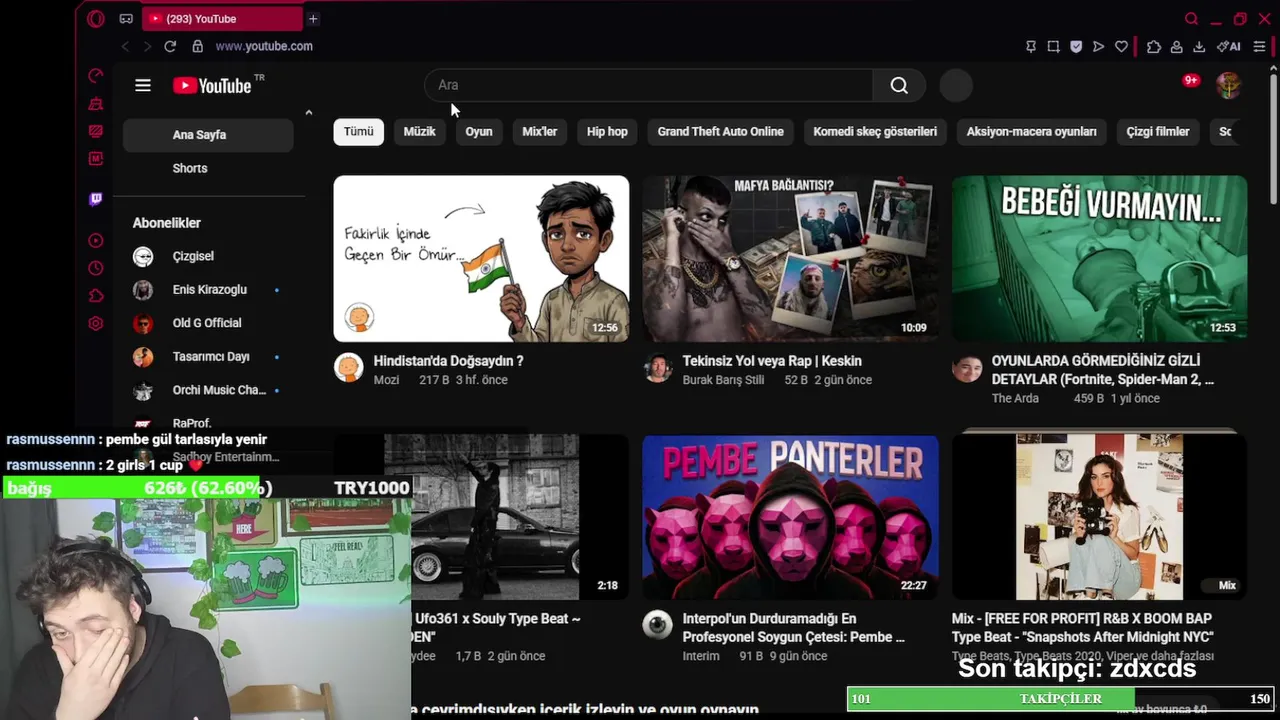Screen dimensions: 1280x720
Task: Collapse sidebar with up arrow
Action: pyautogui.click(x=309, y=113)
